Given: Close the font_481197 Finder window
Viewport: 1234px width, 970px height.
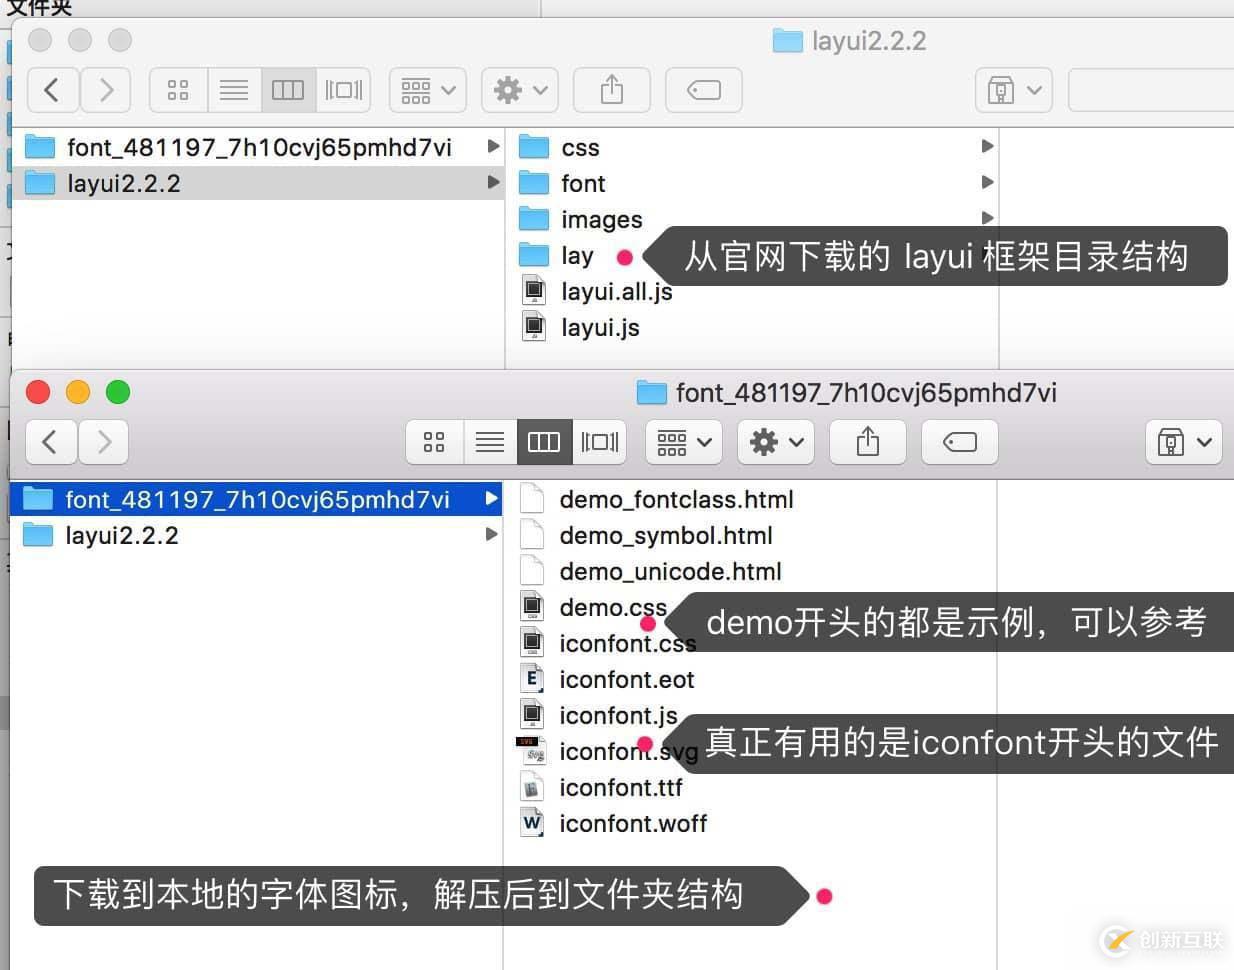Looking at the screenshot, I should [x=38, y=392].
